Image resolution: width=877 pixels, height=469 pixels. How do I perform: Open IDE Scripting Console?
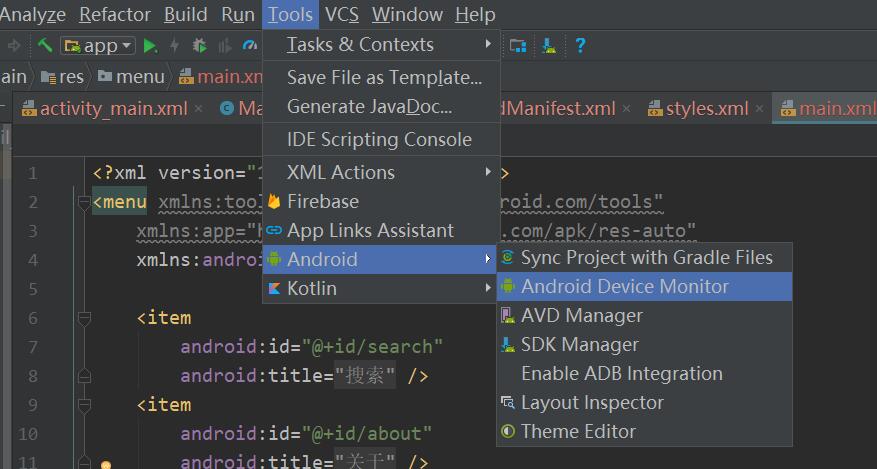(x=380, y=139)
